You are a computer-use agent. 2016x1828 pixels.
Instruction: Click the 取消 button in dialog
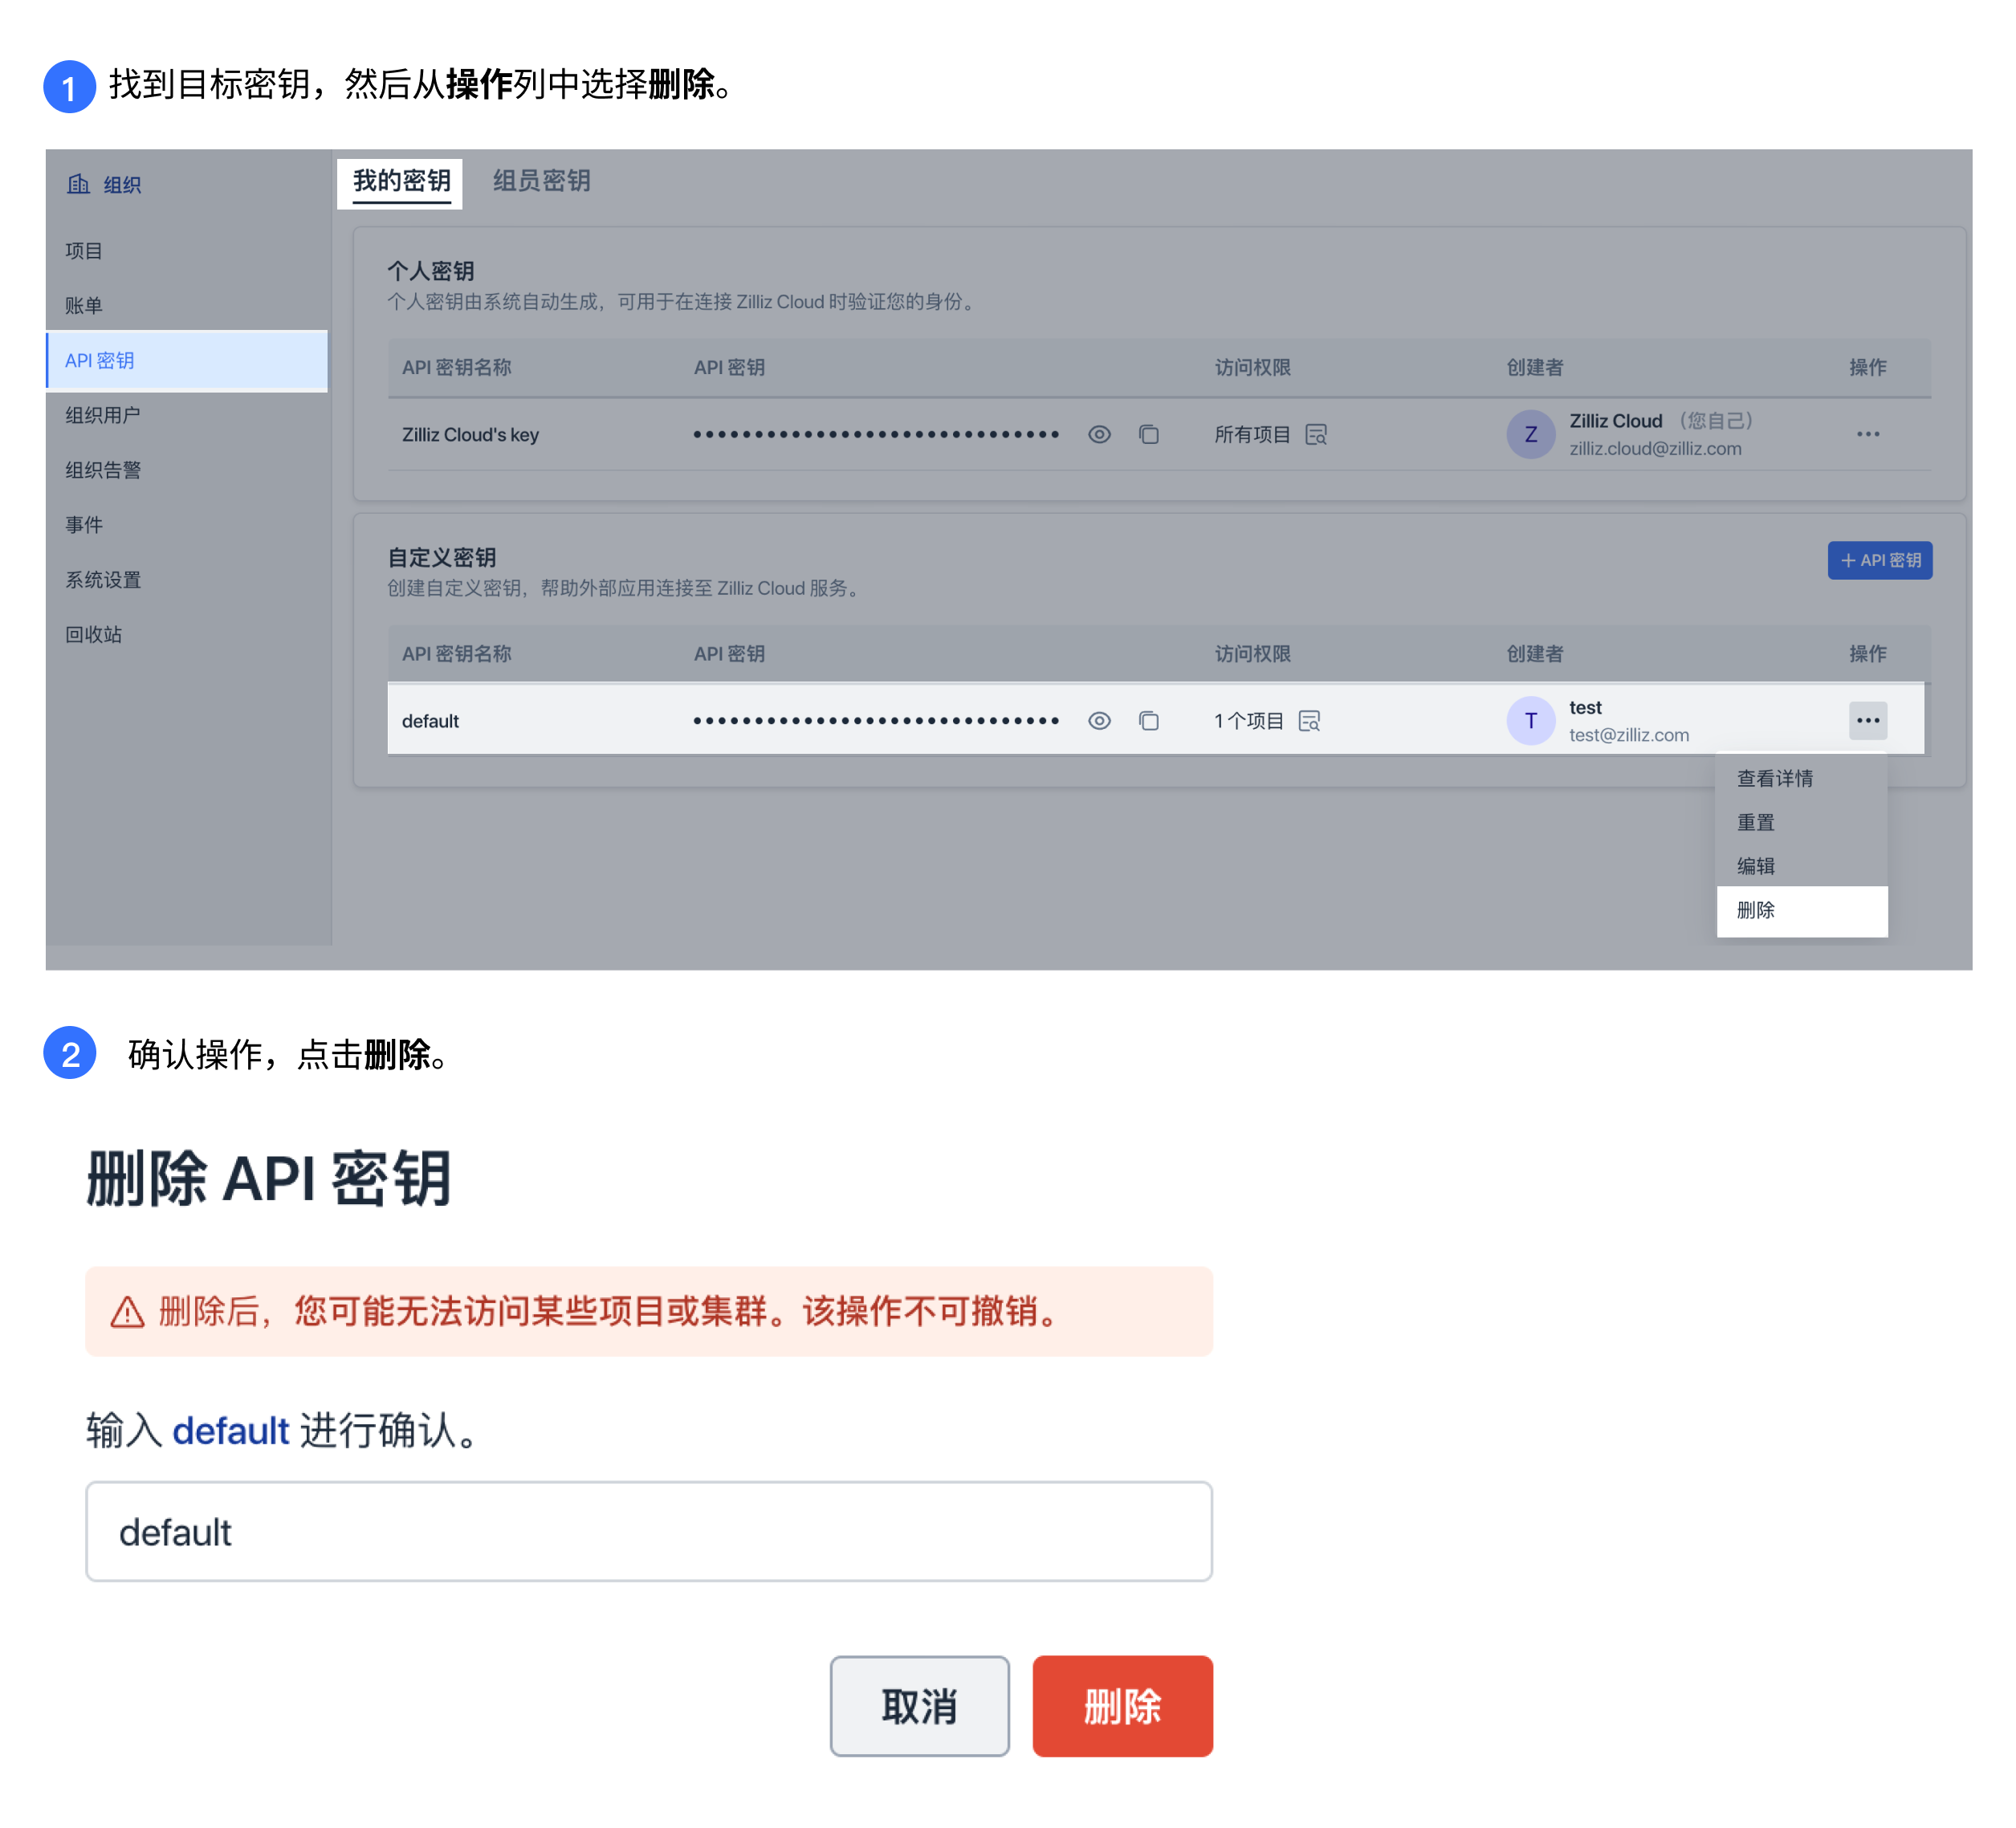tap(919, 1706)
